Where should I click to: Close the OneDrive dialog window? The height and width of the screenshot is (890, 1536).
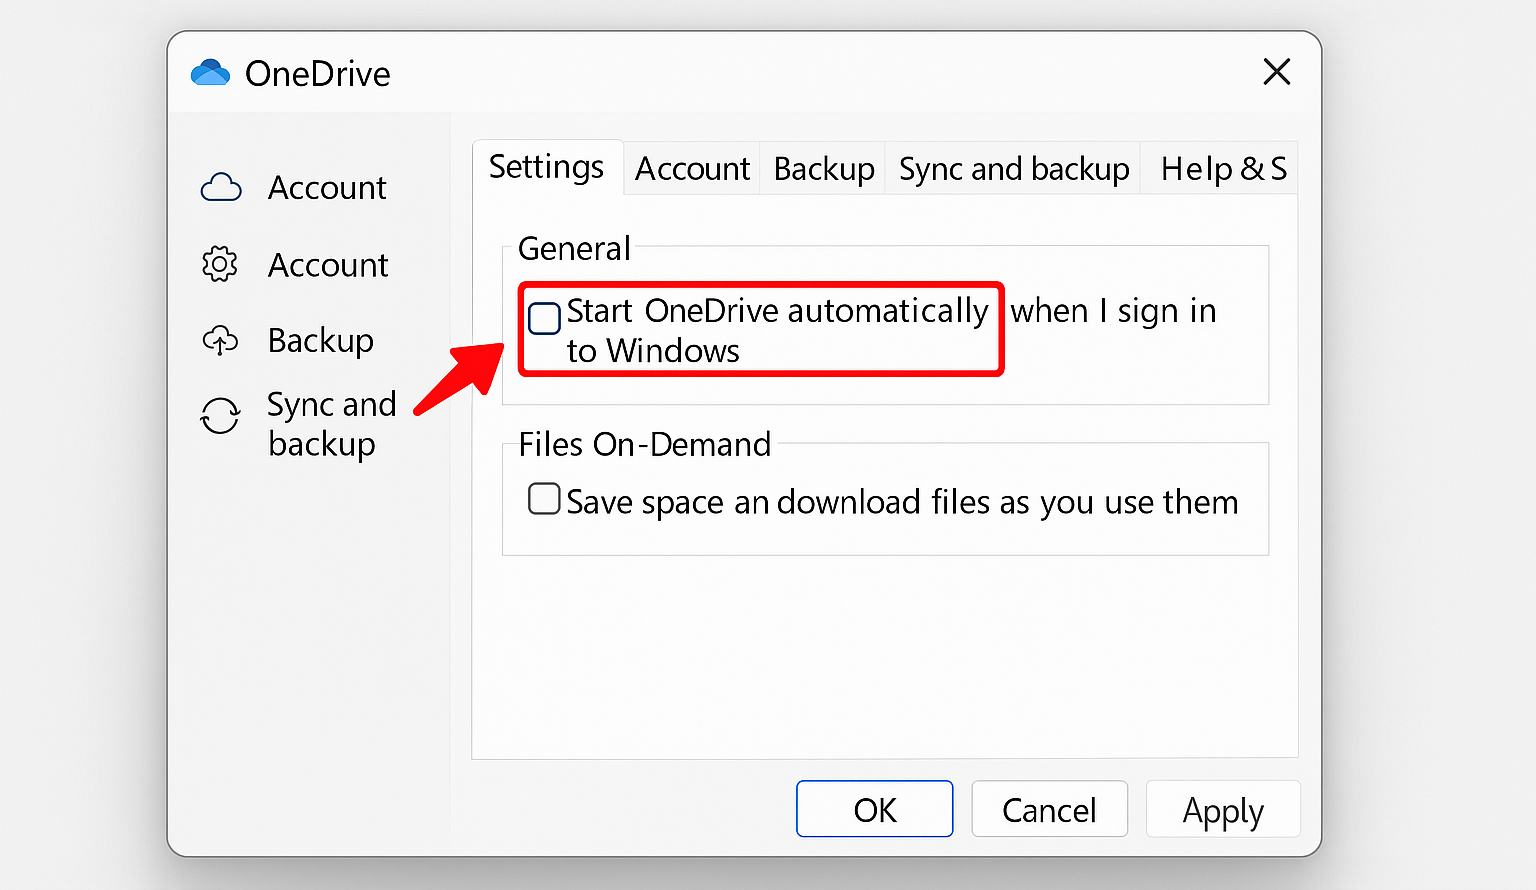click(x=1277, y=72)
